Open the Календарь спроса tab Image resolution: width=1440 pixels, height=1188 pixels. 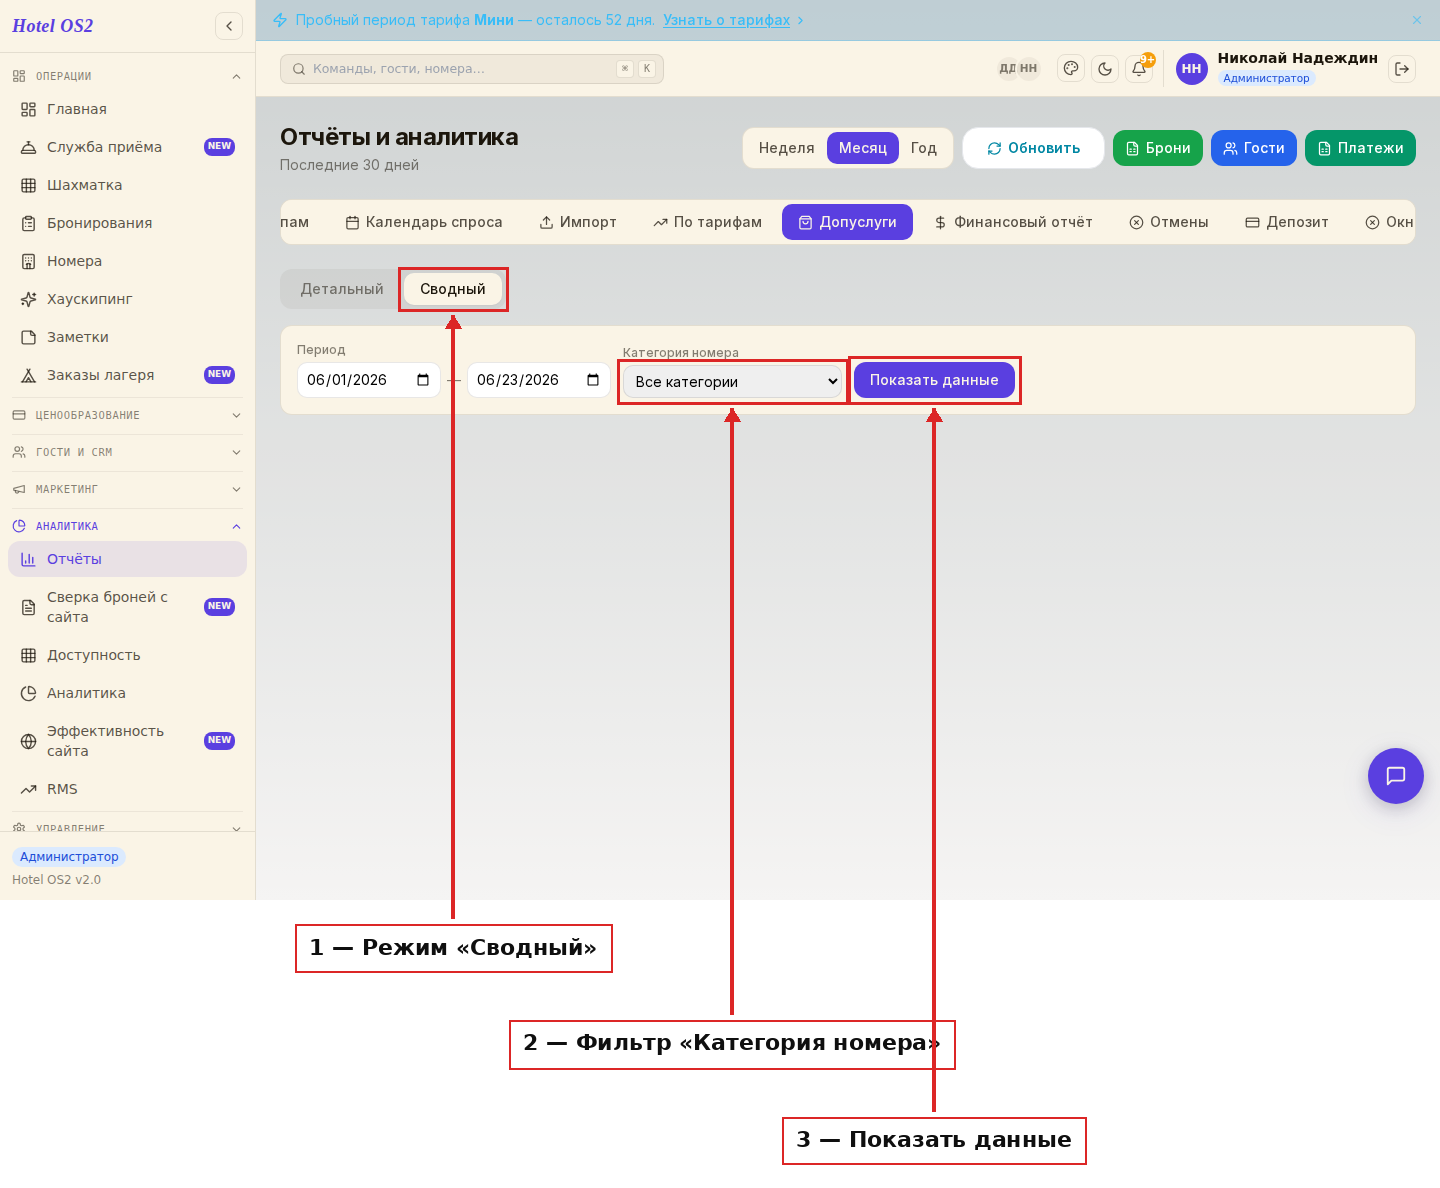point(424,222)
